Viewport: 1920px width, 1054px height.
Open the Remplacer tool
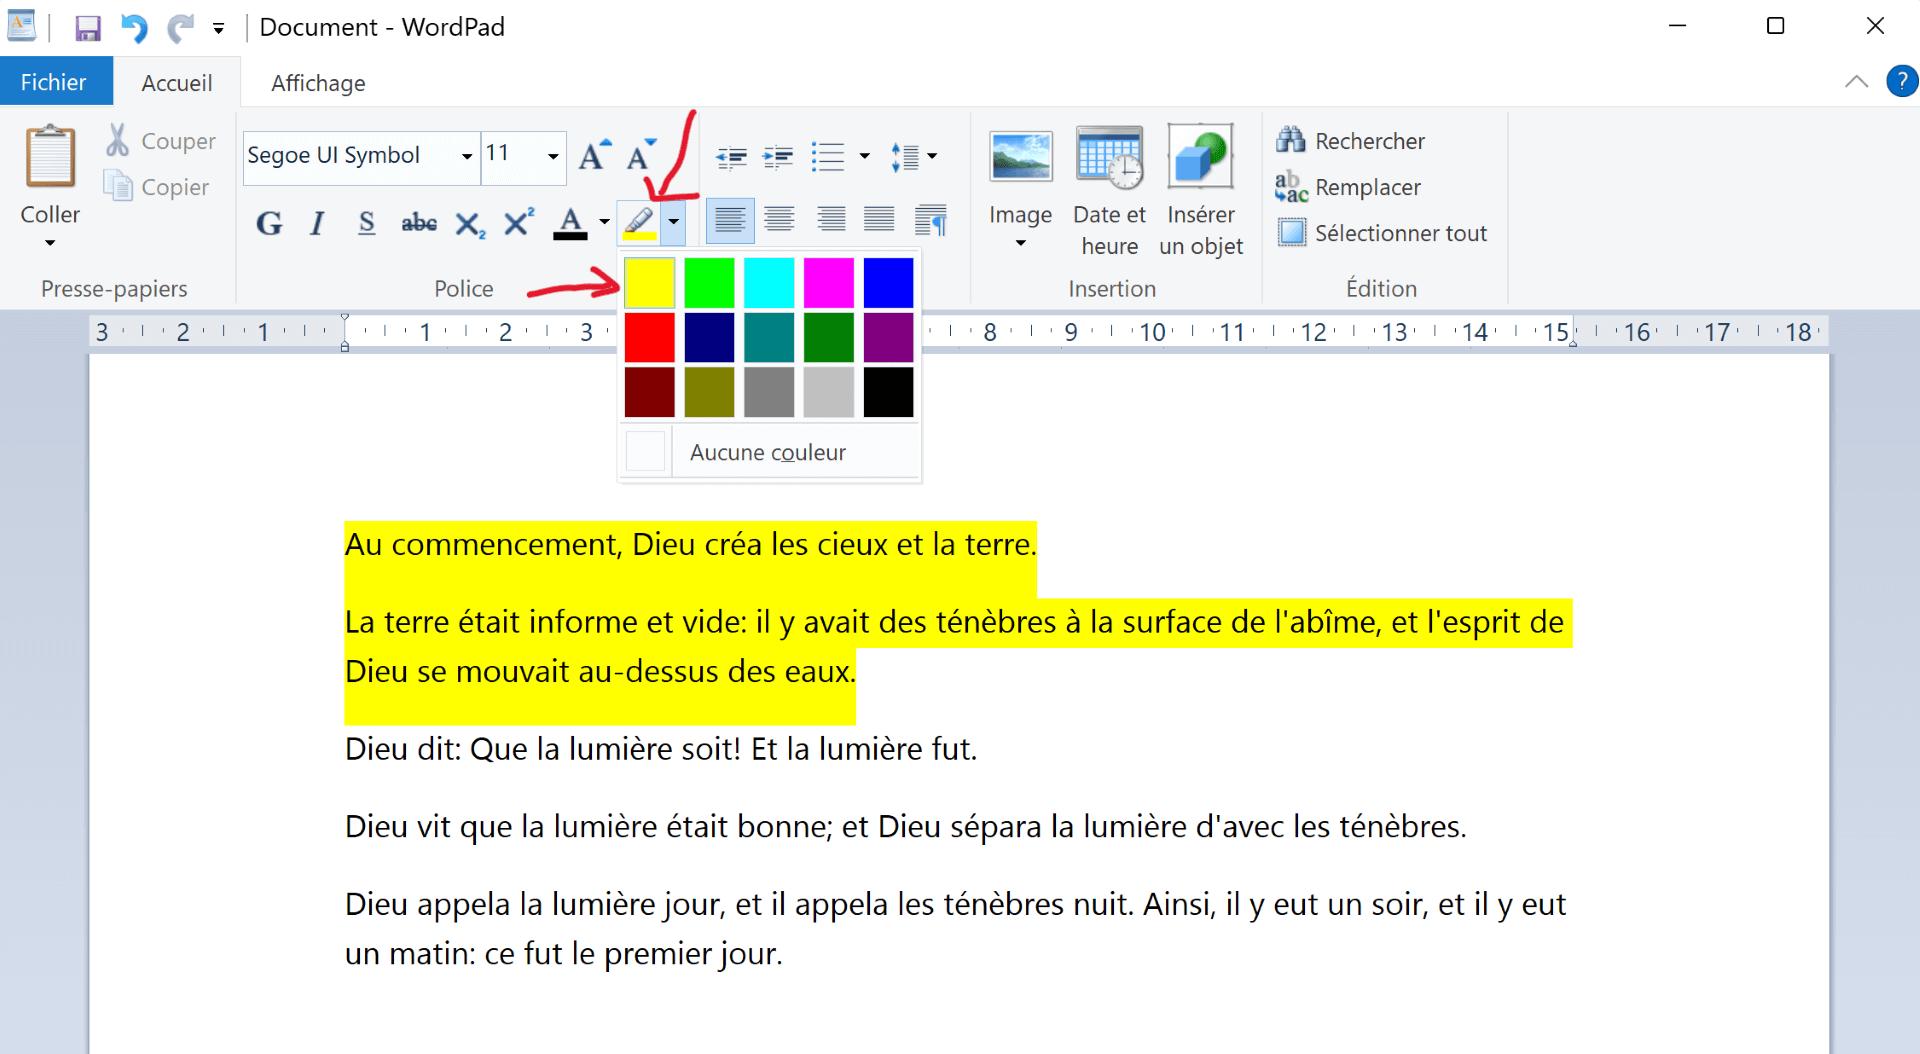coord(1348,187)
